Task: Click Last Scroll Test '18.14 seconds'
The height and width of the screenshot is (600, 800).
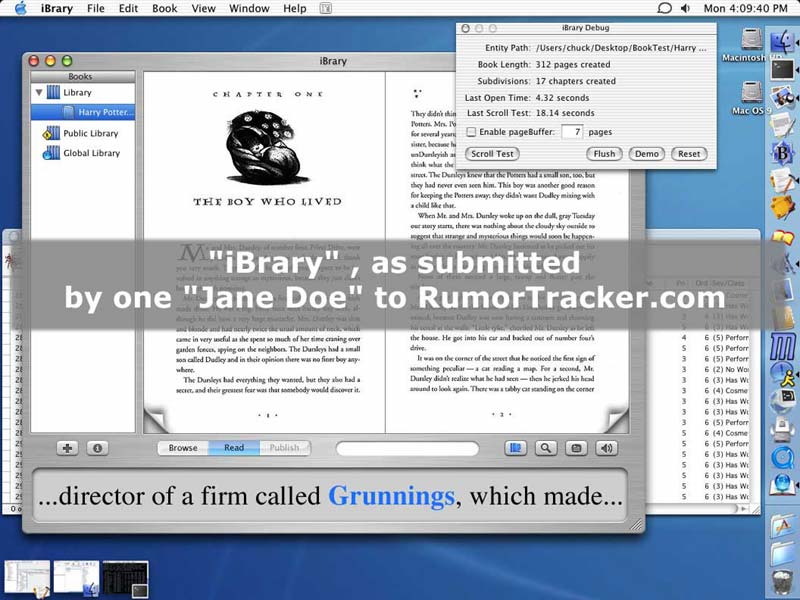Action: (x=565, y=113)
